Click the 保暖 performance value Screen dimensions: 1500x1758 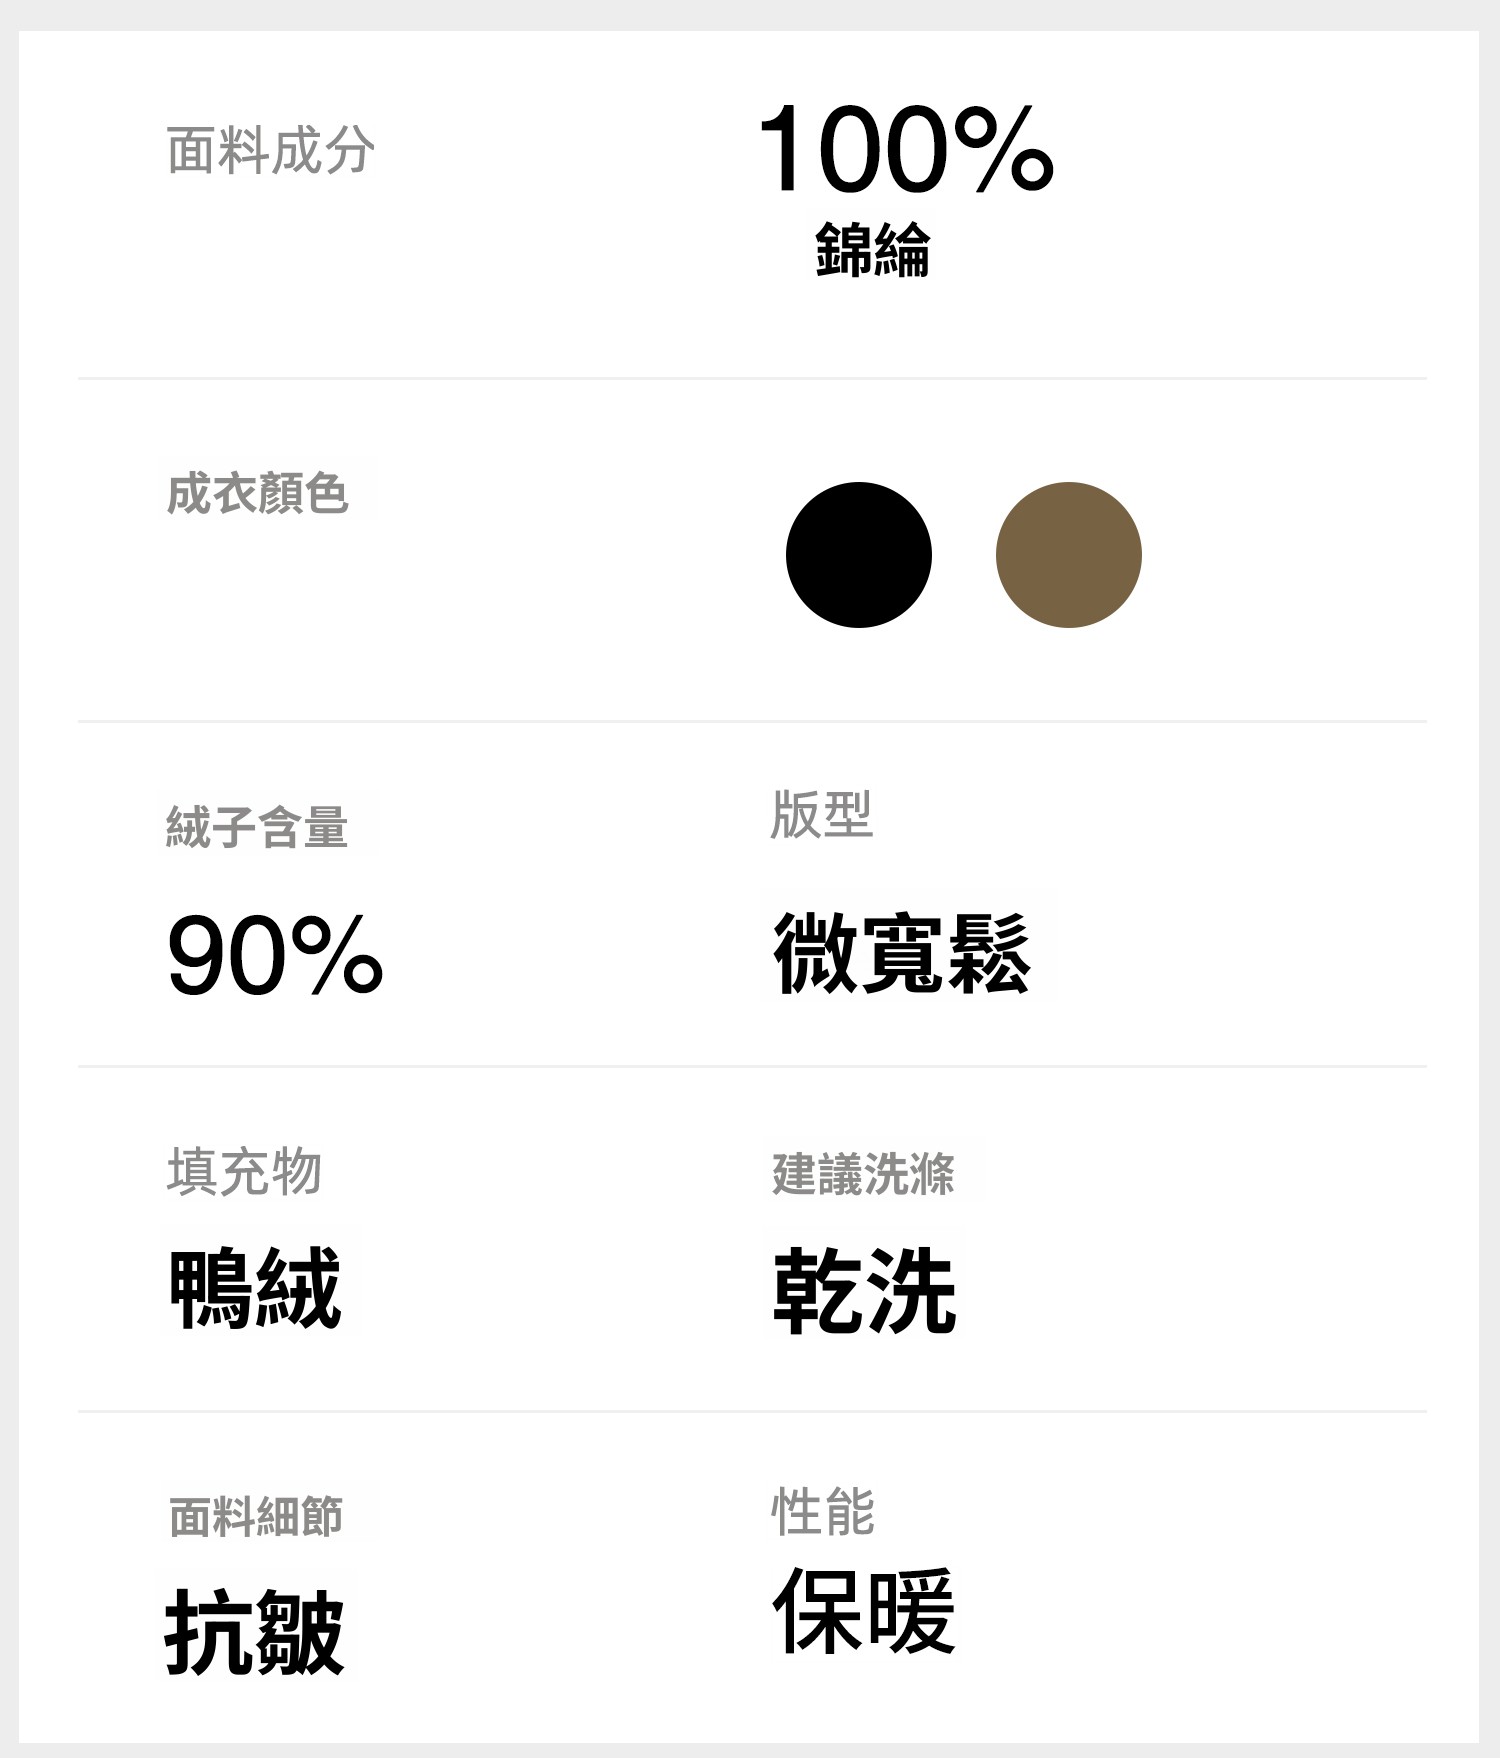tap(864, 1611)
